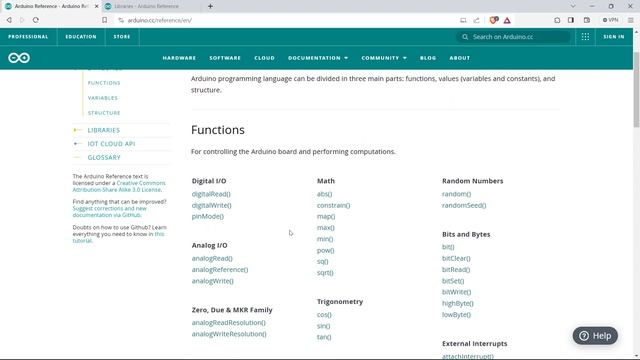This screenshot has width=640, height=360.
Task: Open the randomSeed() reference link
Action: [x=464, y=205]
